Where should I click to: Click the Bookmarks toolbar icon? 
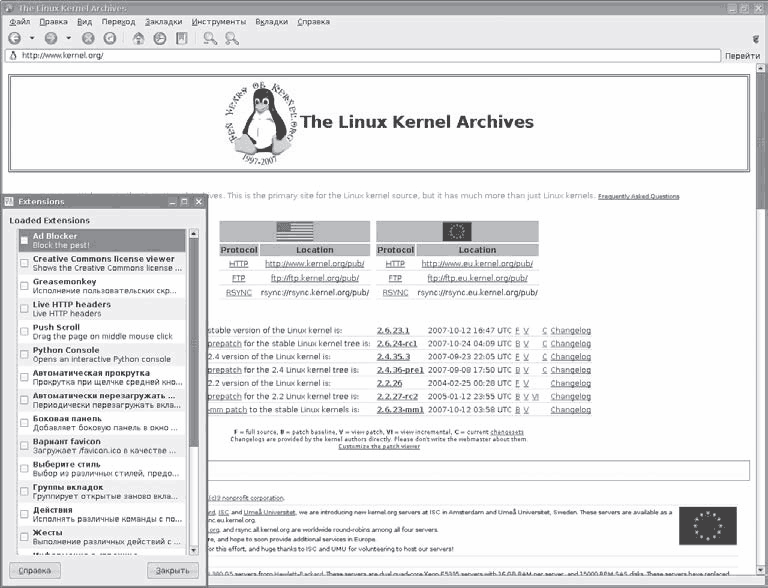pos(182,38)
